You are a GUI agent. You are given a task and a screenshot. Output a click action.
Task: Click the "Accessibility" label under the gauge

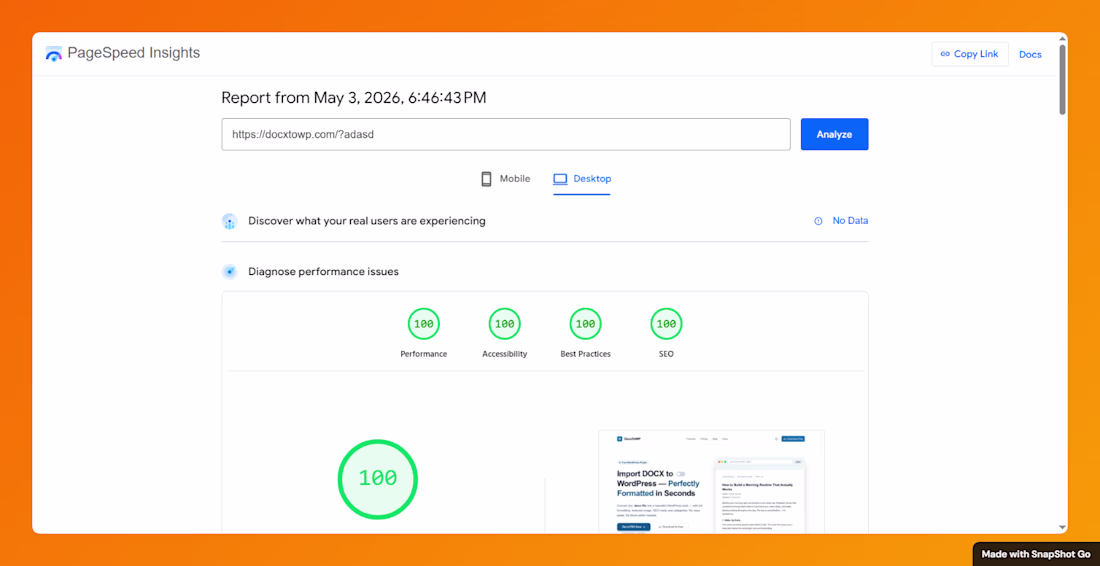pyautogui.click(x=504, y=354)
